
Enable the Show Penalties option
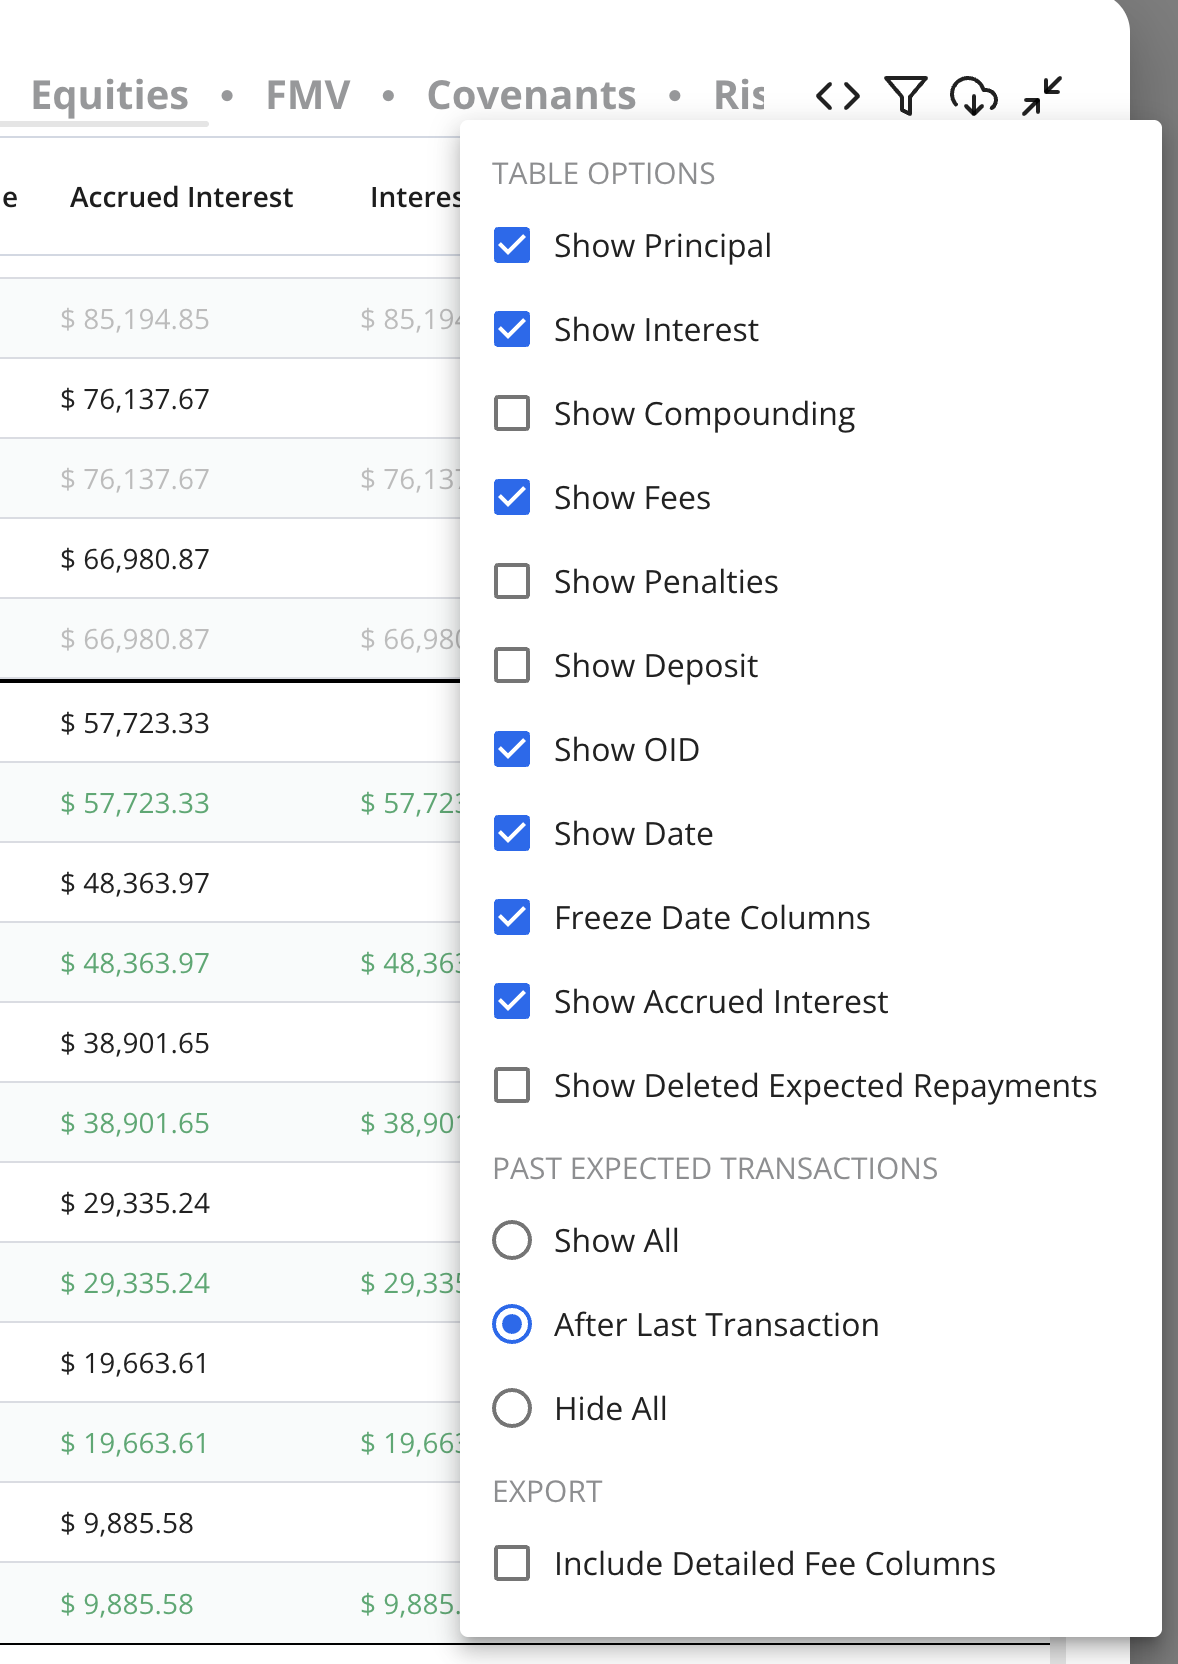[512, 581]
